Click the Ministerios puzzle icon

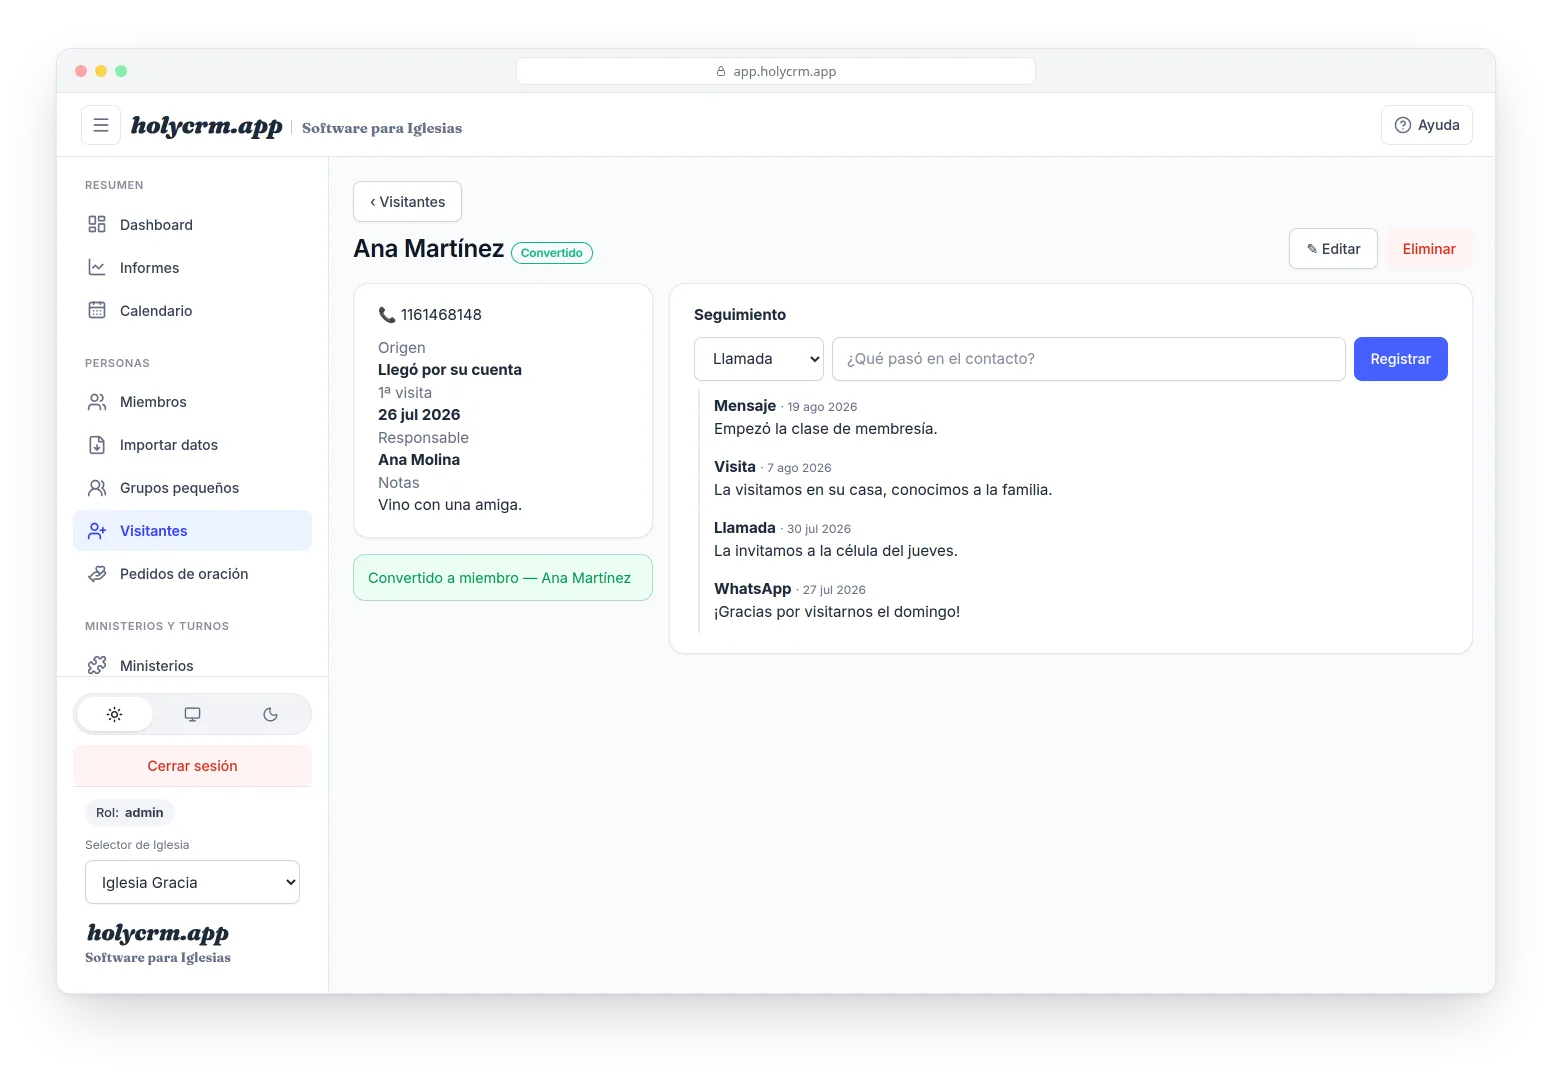(x=97, y=665)
